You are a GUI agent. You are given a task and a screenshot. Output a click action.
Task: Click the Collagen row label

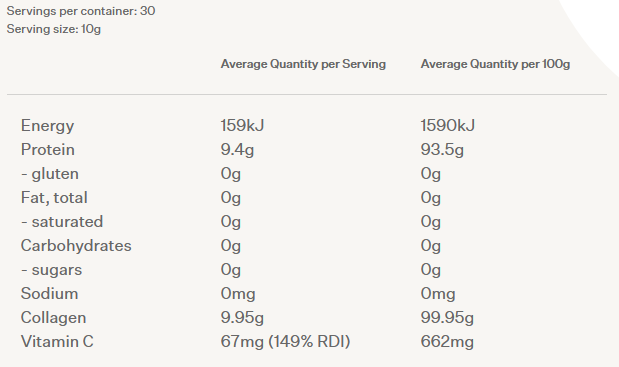coord(53,318)
